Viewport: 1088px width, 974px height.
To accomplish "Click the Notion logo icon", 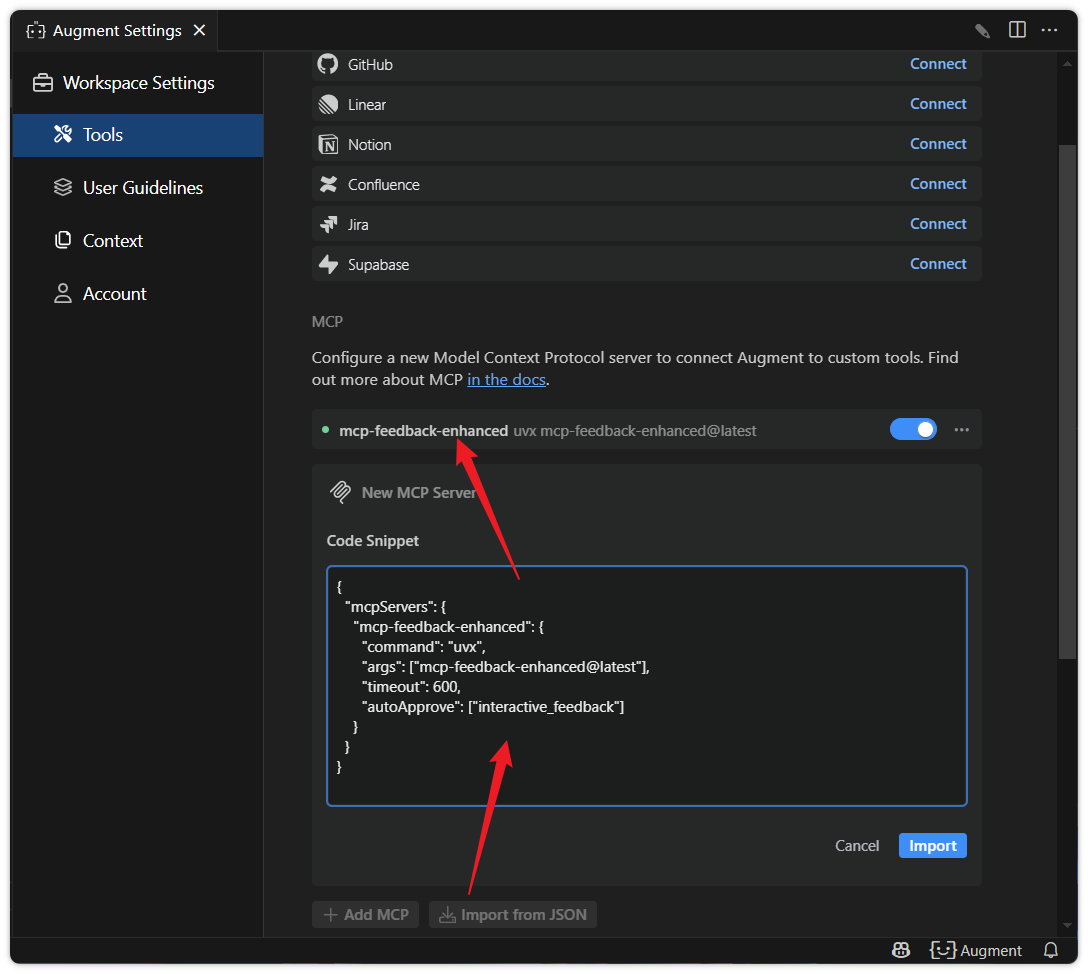I will (328, 144).
